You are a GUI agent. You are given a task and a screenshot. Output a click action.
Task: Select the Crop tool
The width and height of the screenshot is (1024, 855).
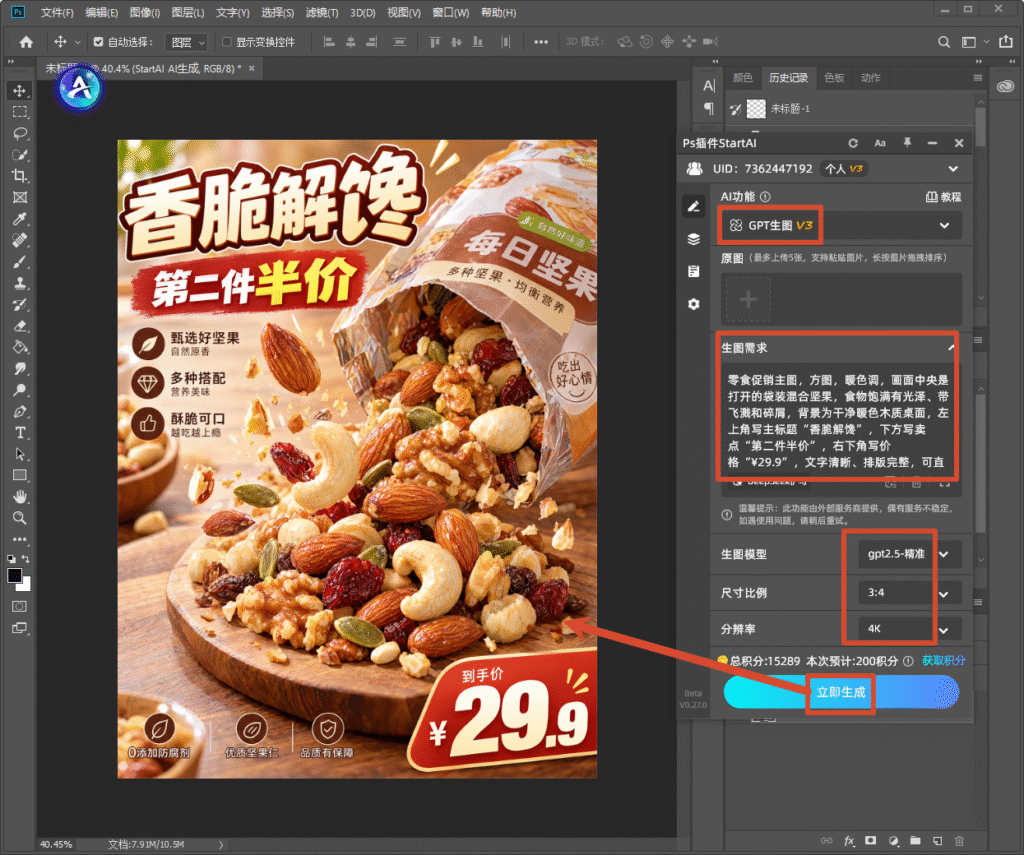click(x=20, y=176)
